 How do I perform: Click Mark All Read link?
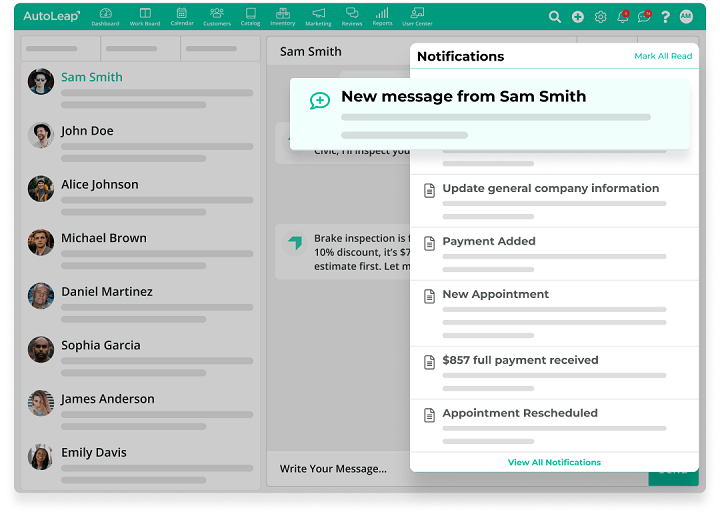click(x=663, y=56)
